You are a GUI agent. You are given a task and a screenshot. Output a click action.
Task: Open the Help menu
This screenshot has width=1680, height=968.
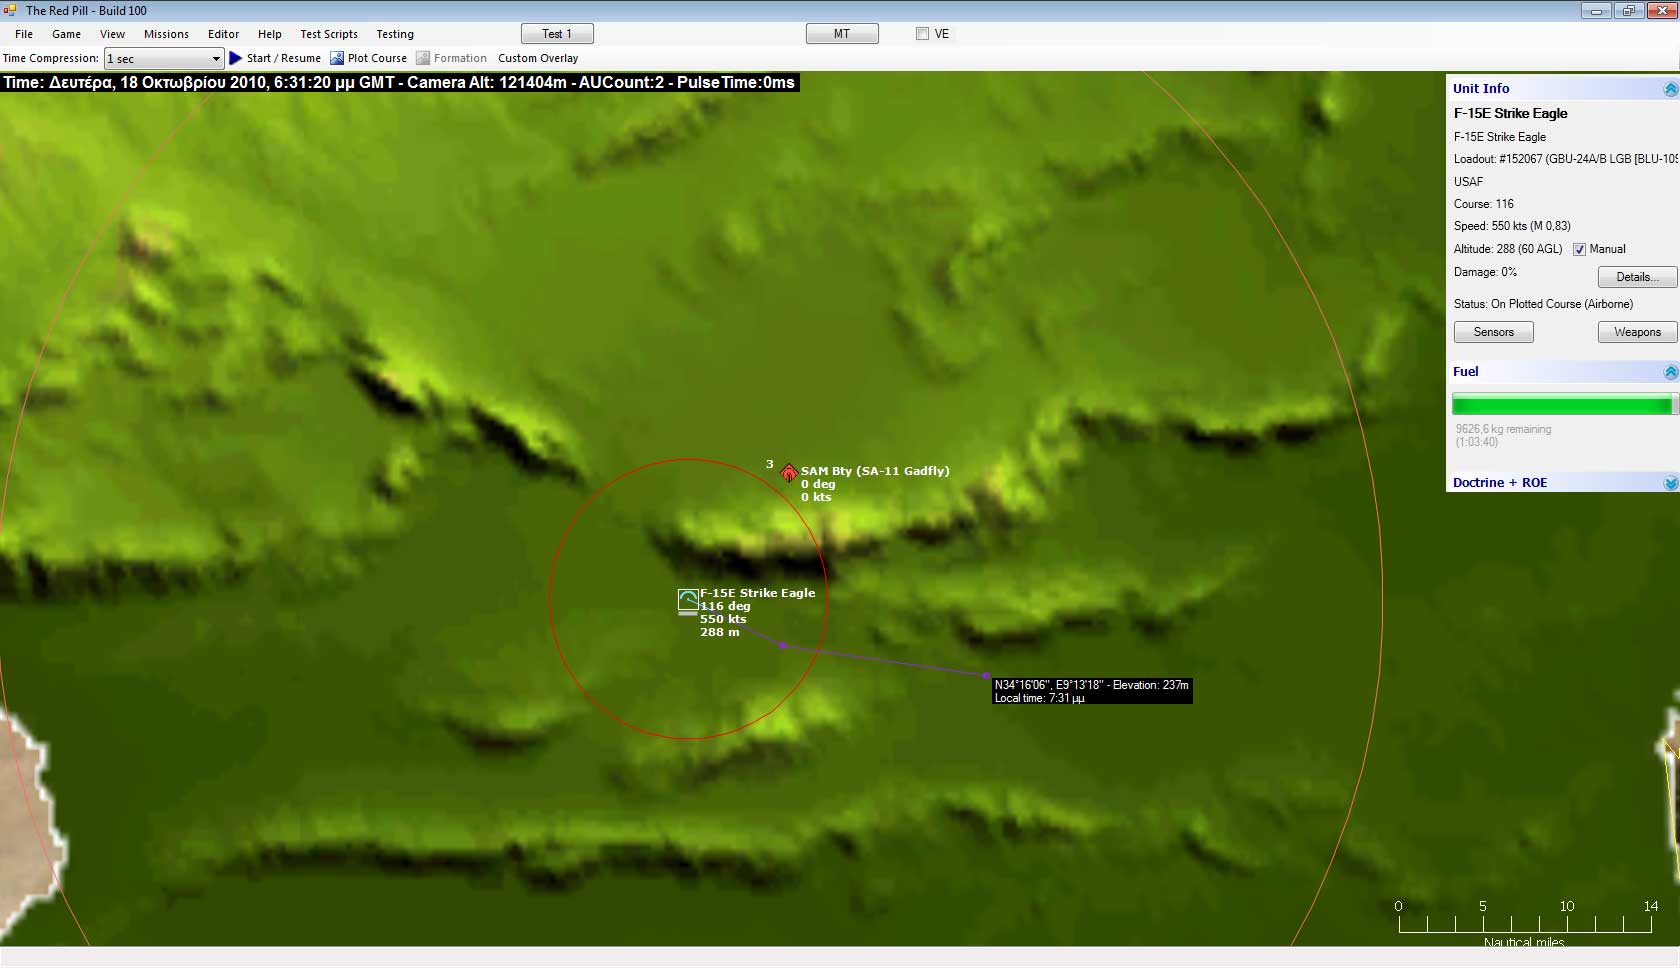click(x=270, y=34)
